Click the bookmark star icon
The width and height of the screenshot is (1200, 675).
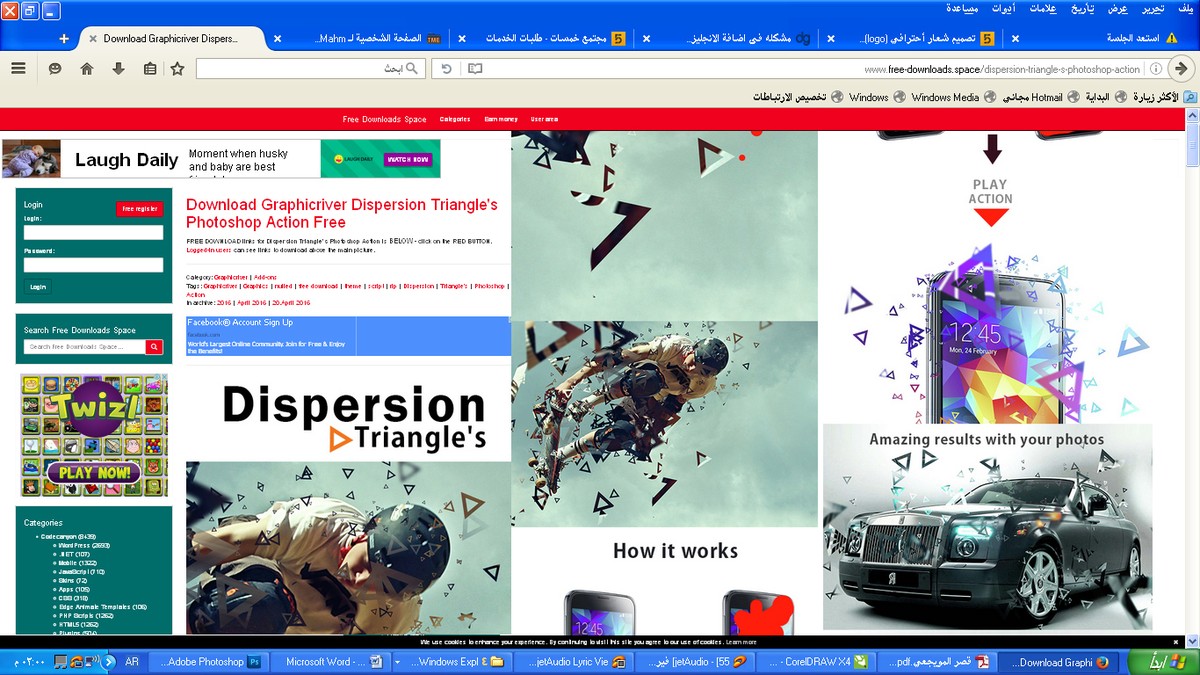[x=177, y=69]
